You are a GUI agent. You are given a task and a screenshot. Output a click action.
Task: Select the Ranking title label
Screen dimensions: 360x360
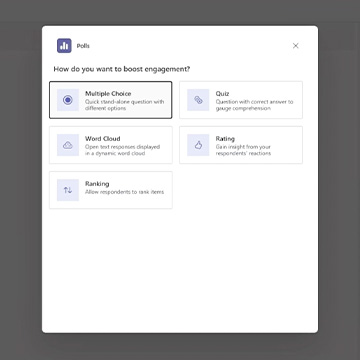pos(97,184)
